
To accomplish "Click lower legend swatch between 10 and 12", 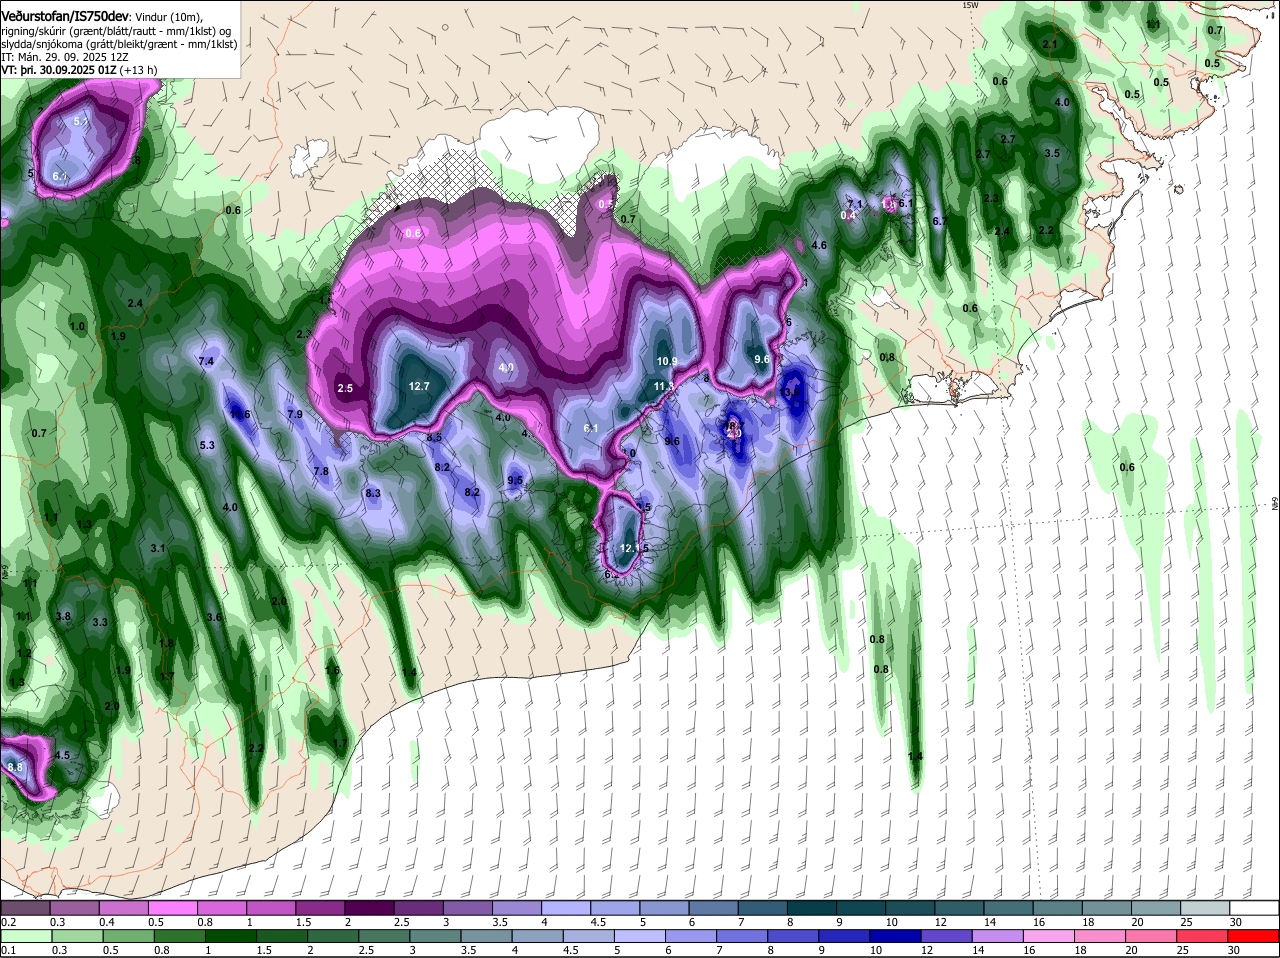I will (x=894, y=936).
